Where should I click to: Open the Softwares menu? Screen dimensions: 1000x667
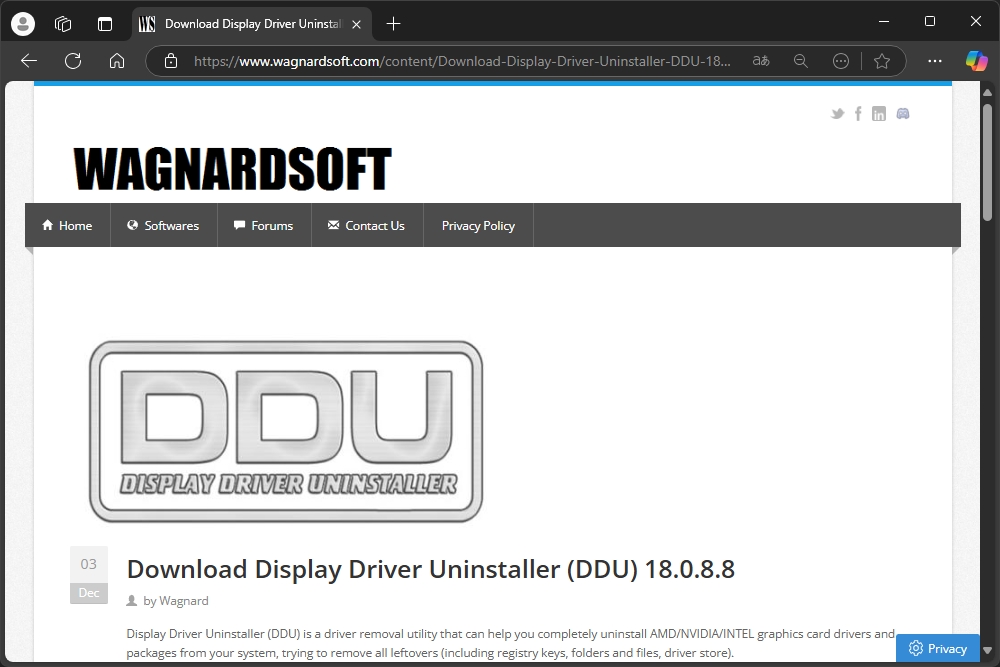click(164, 226)
